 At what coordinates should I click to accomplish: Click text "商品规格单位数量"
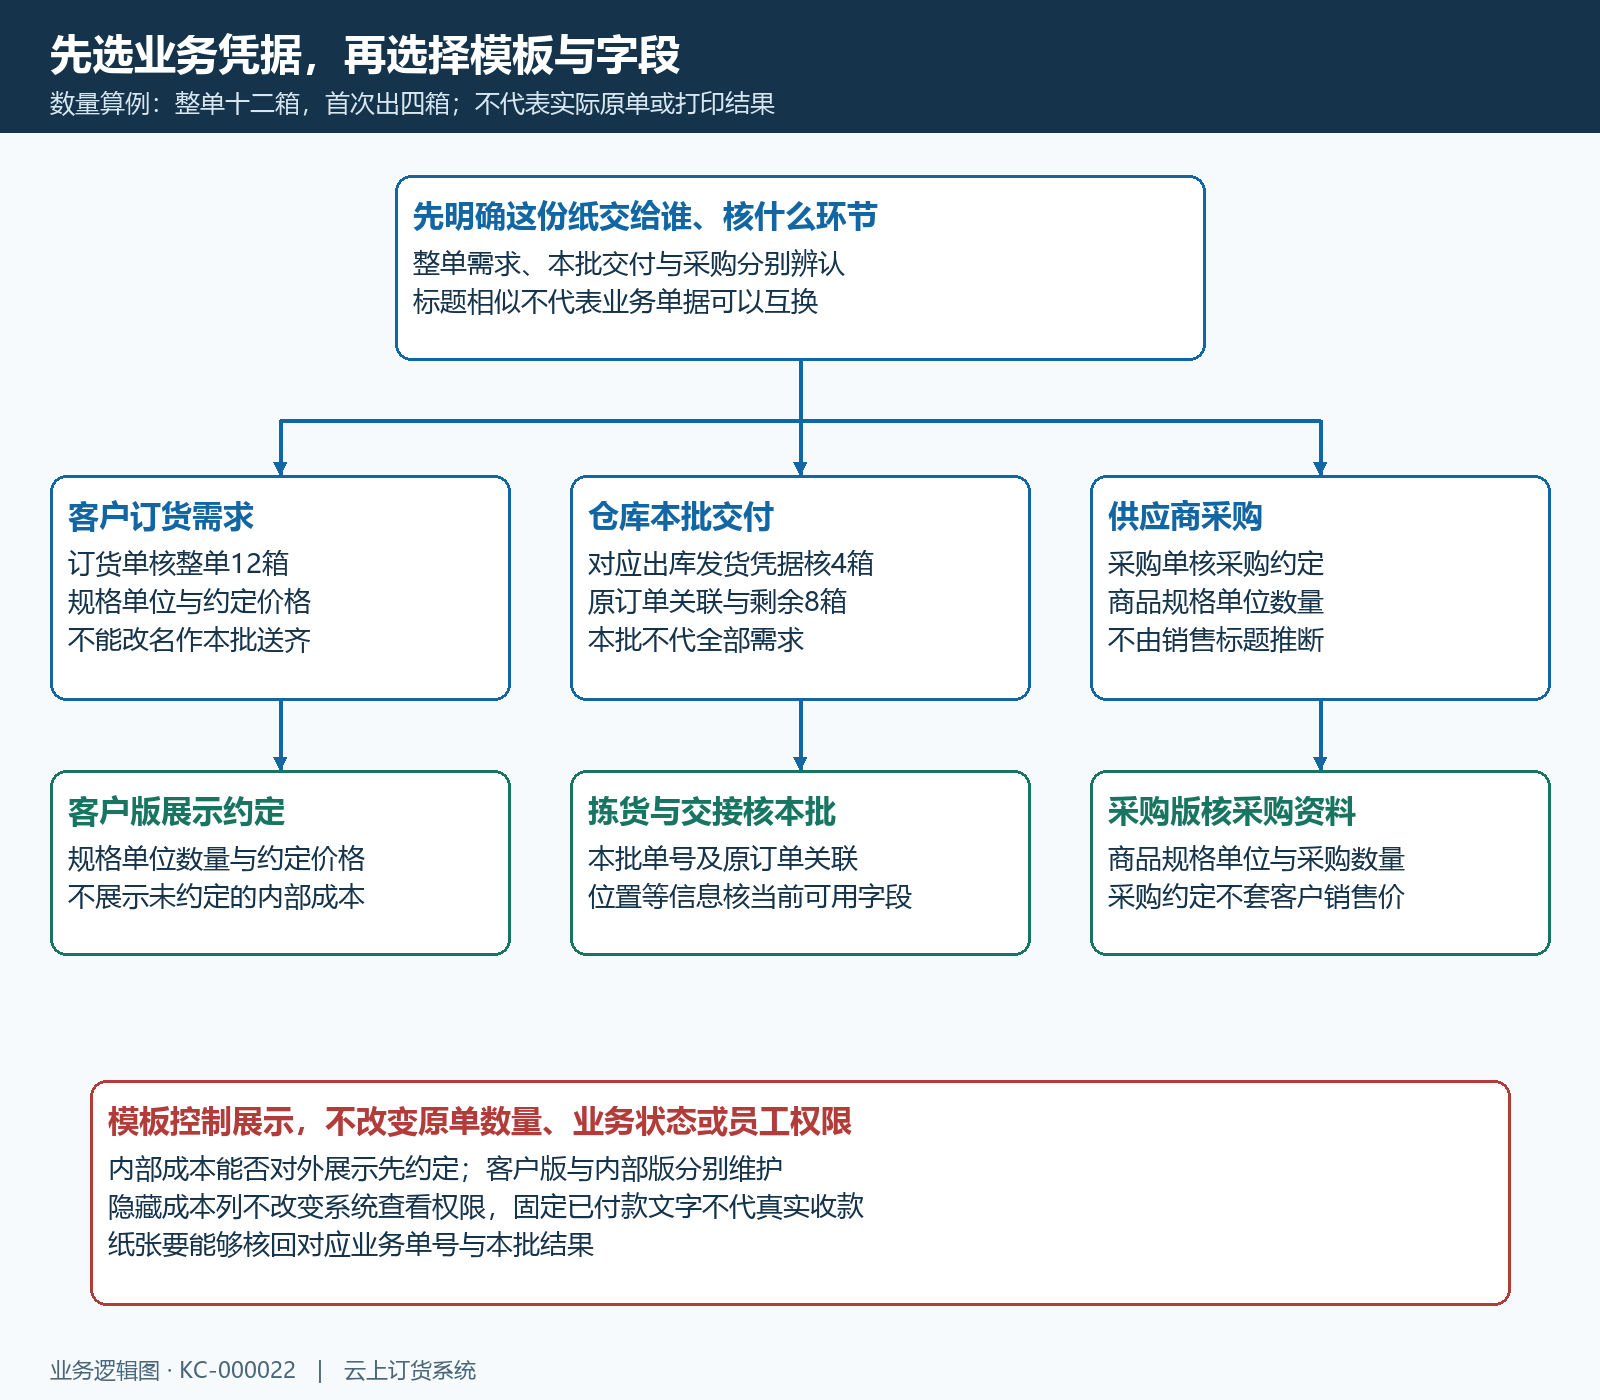coord(1216,602)
